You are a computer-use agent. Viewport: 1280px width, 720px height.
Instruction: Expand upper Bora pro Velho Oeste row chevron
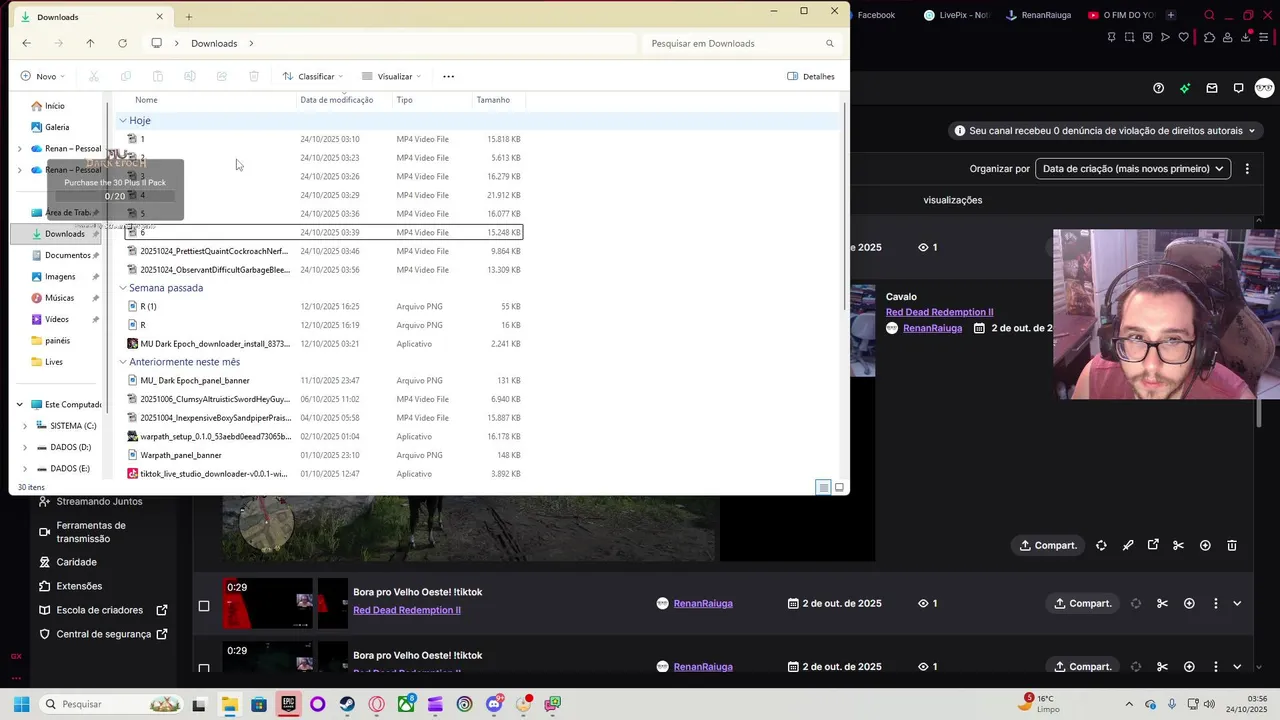click(x=1237, y=603)
